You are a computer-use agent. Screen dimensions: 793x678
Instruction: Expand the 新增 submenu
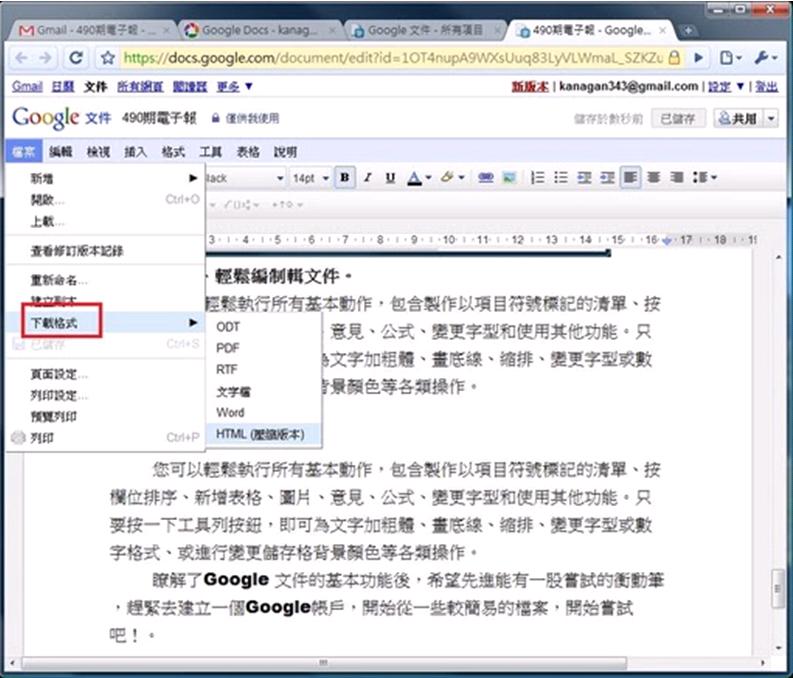pyautogui.click(x=106, y=178)
